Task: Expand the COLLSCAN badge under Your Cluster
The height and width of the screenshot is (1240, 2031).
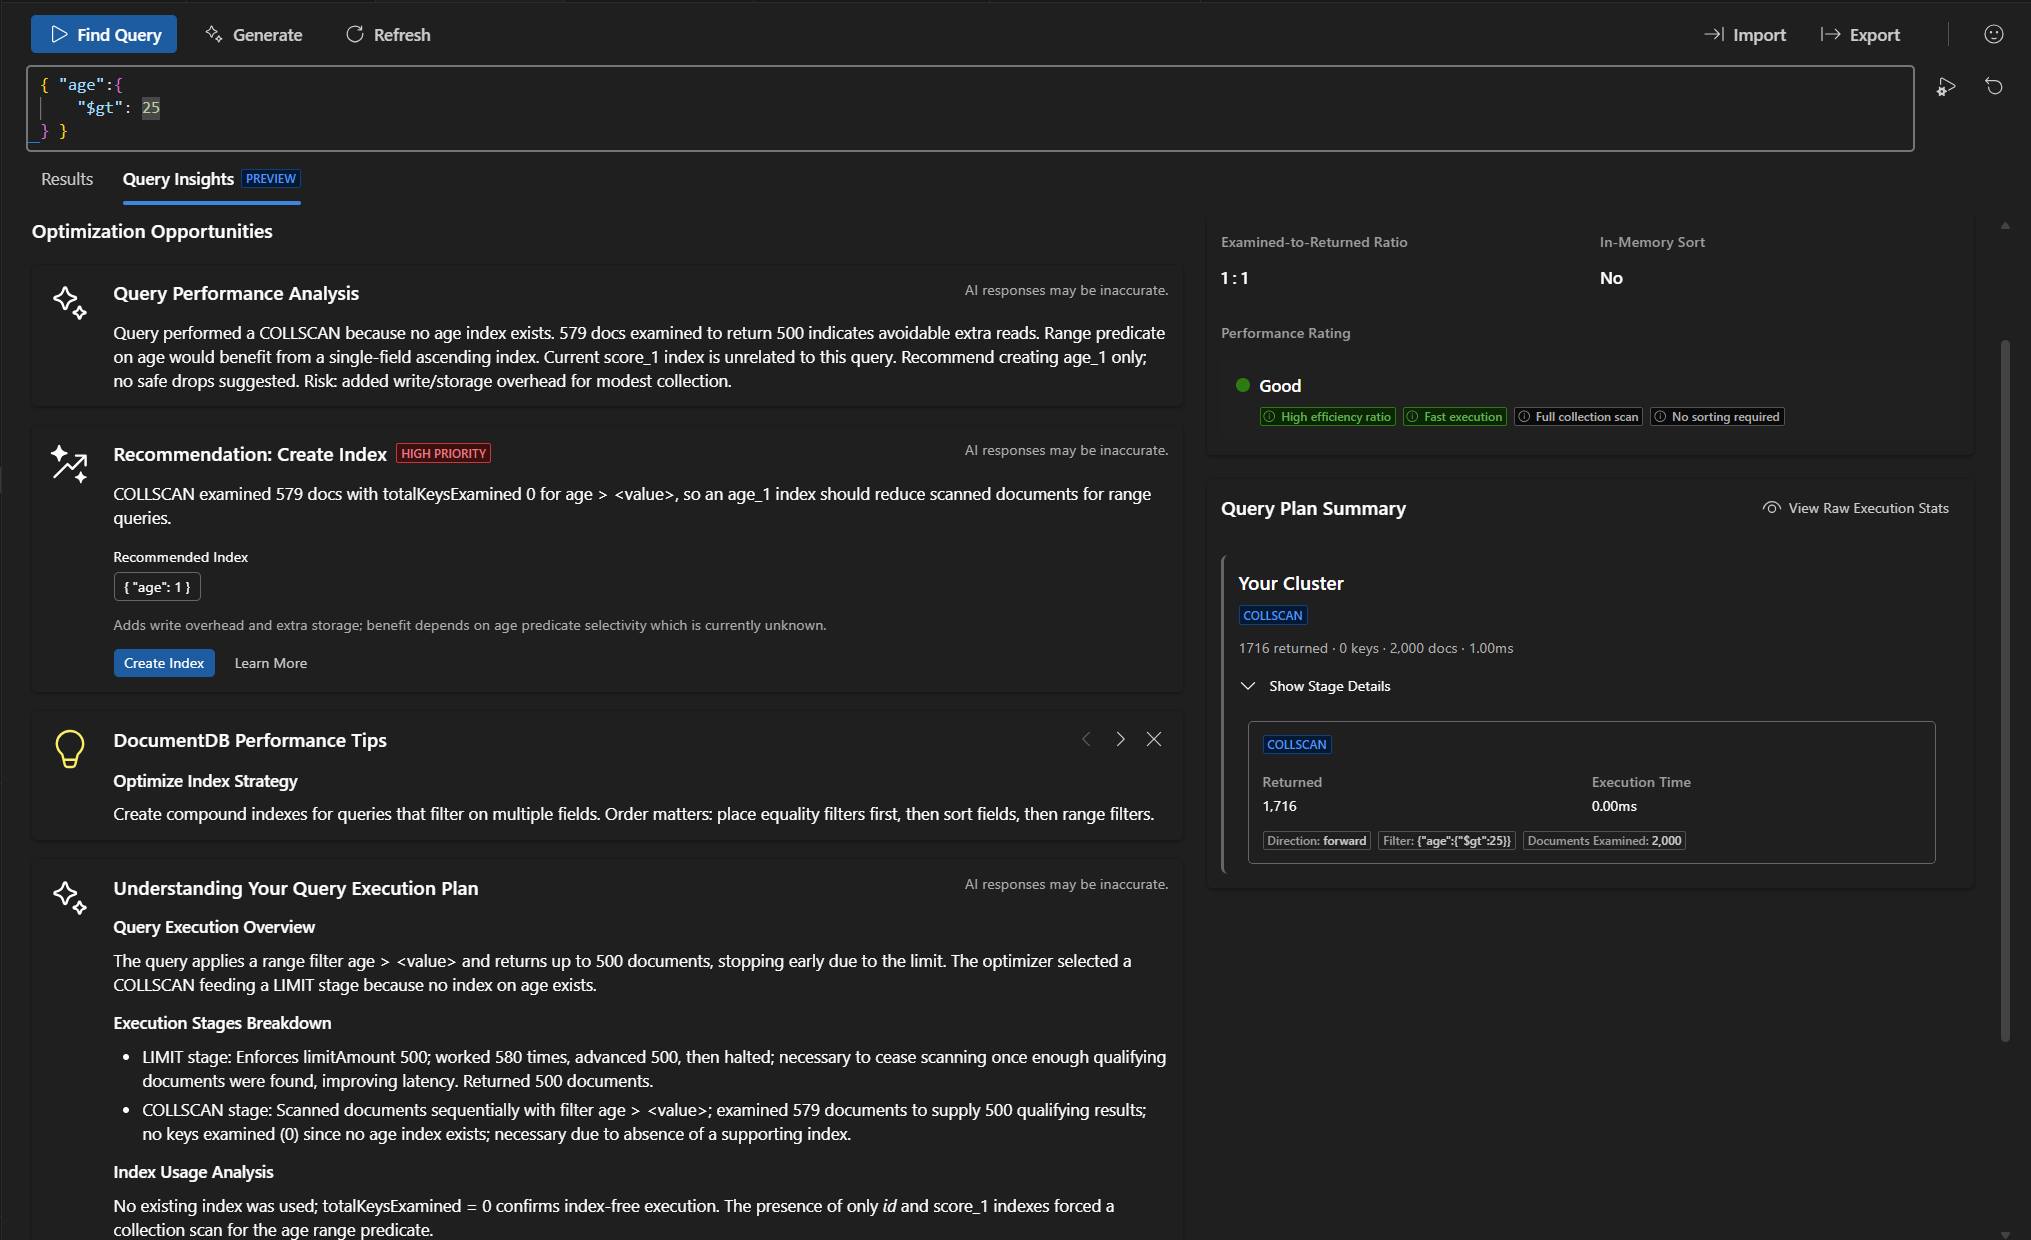Action: (1272, 615)
